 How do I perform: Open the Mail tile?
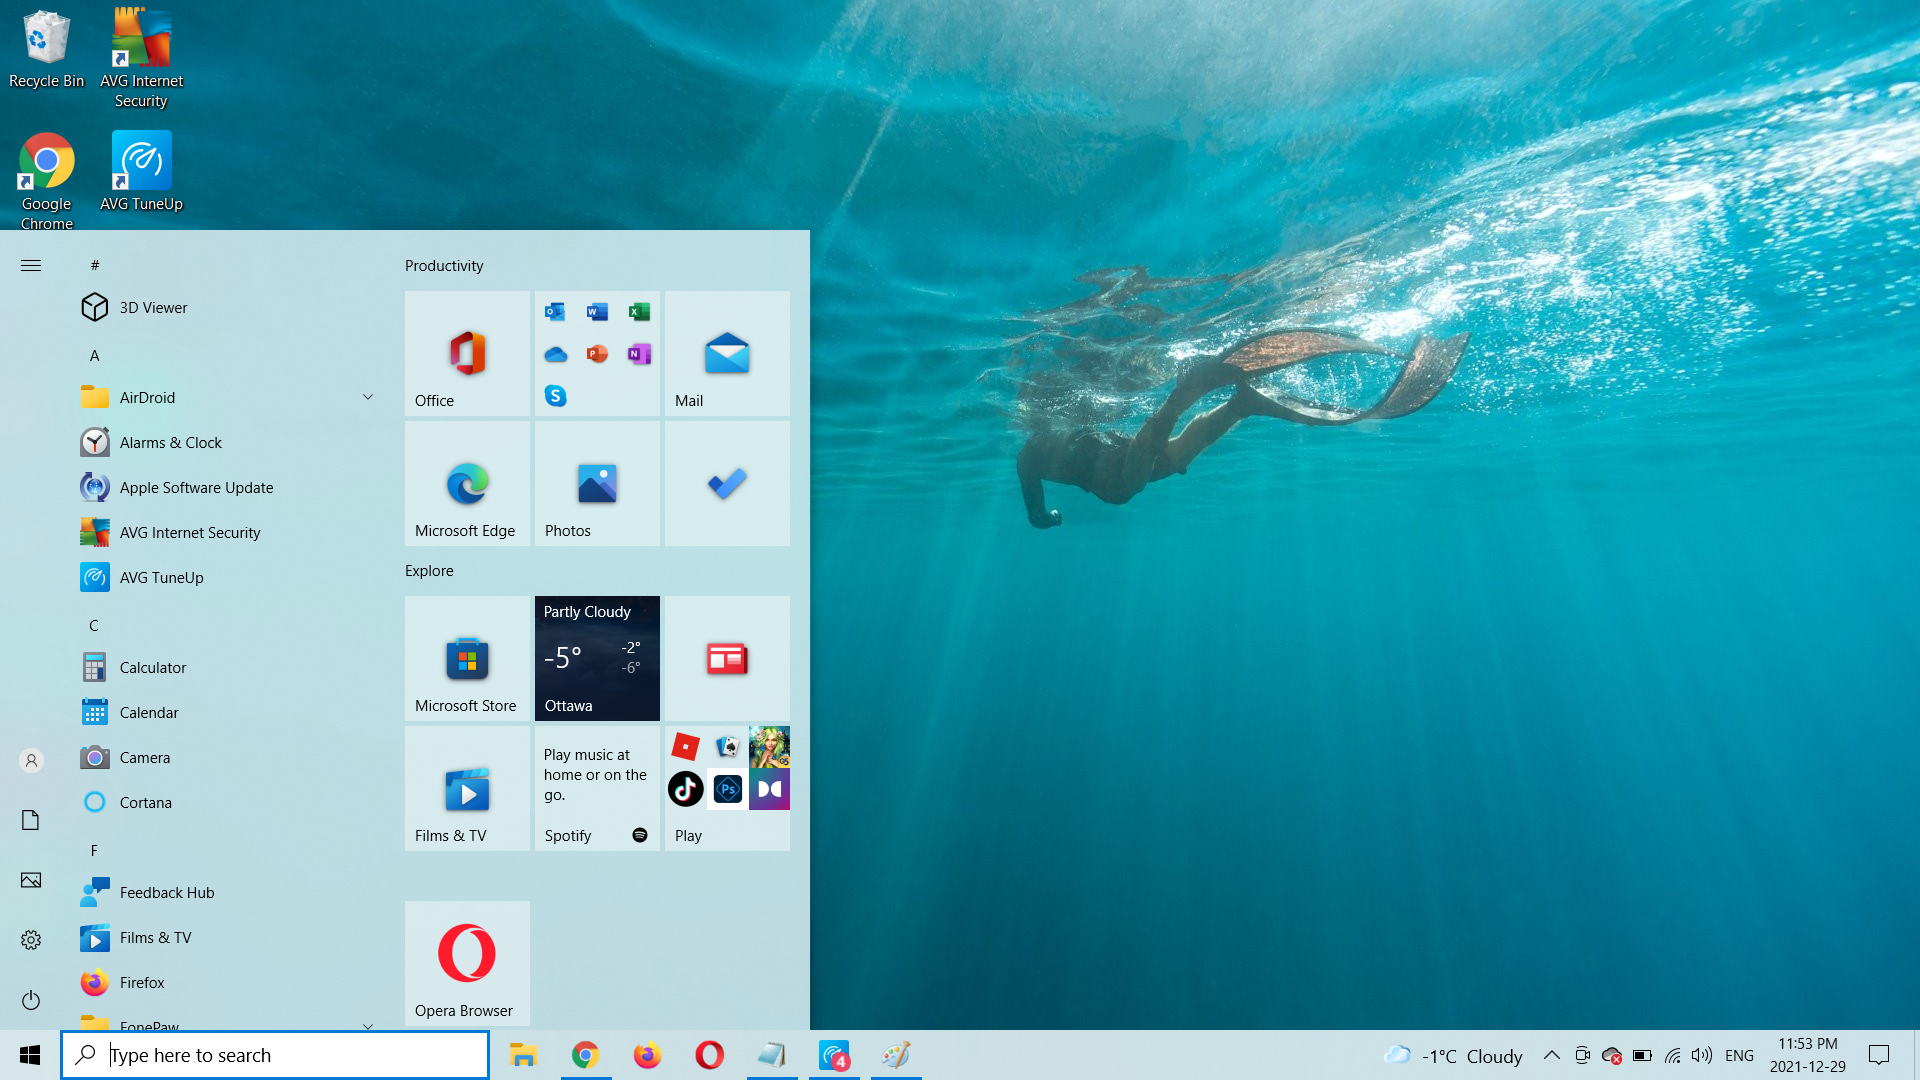(x=727, y=353)
